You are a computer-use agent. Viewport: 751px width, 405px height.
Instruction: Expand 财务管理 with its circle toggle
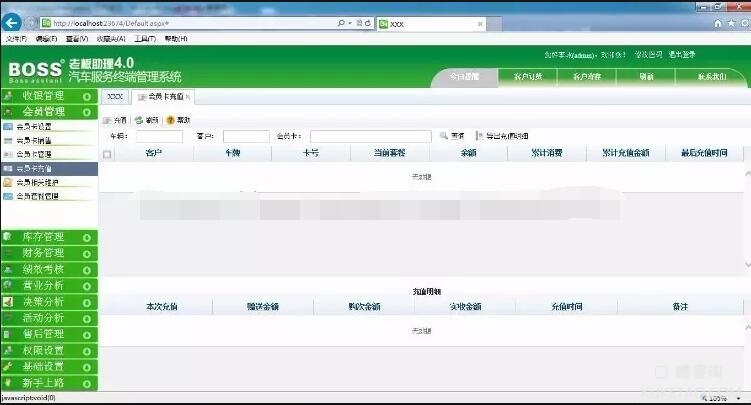click(x=87, y=254)
